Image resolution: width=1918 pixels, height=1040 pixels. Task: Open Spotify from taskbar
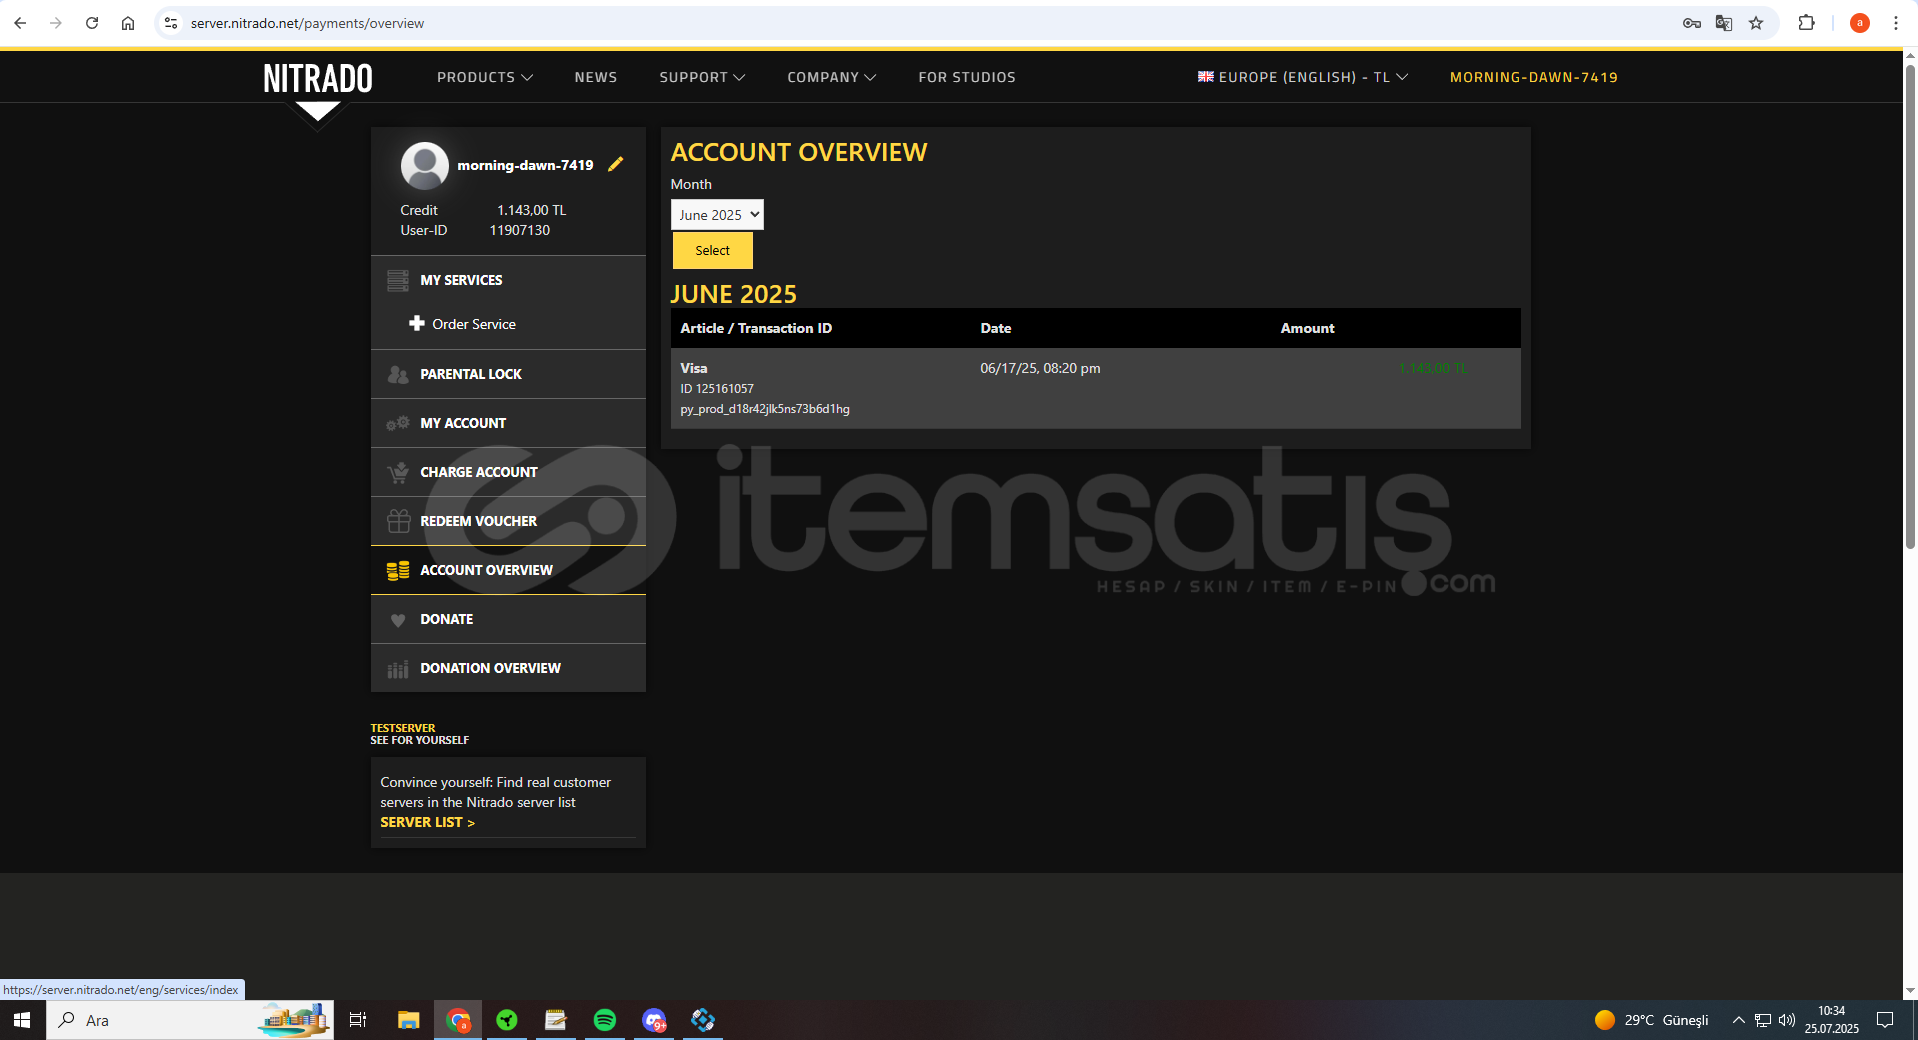(605, 1020)
